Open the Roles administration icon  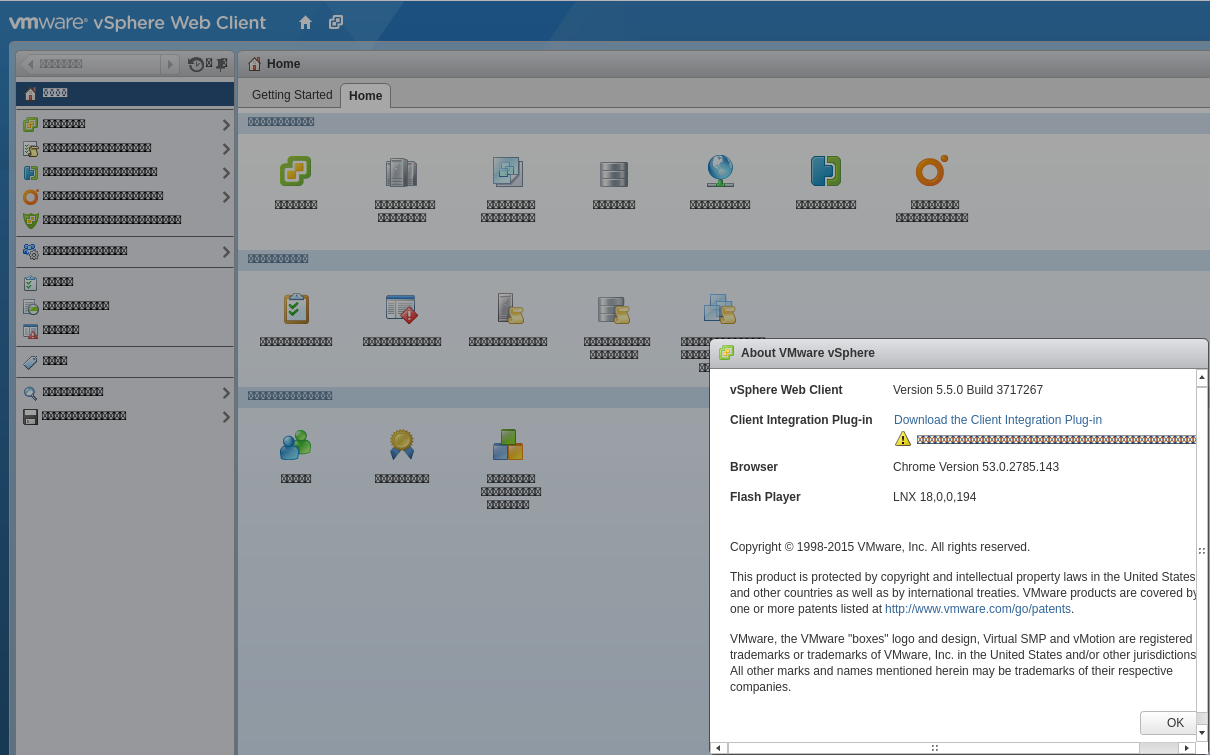tap(296, 445)
